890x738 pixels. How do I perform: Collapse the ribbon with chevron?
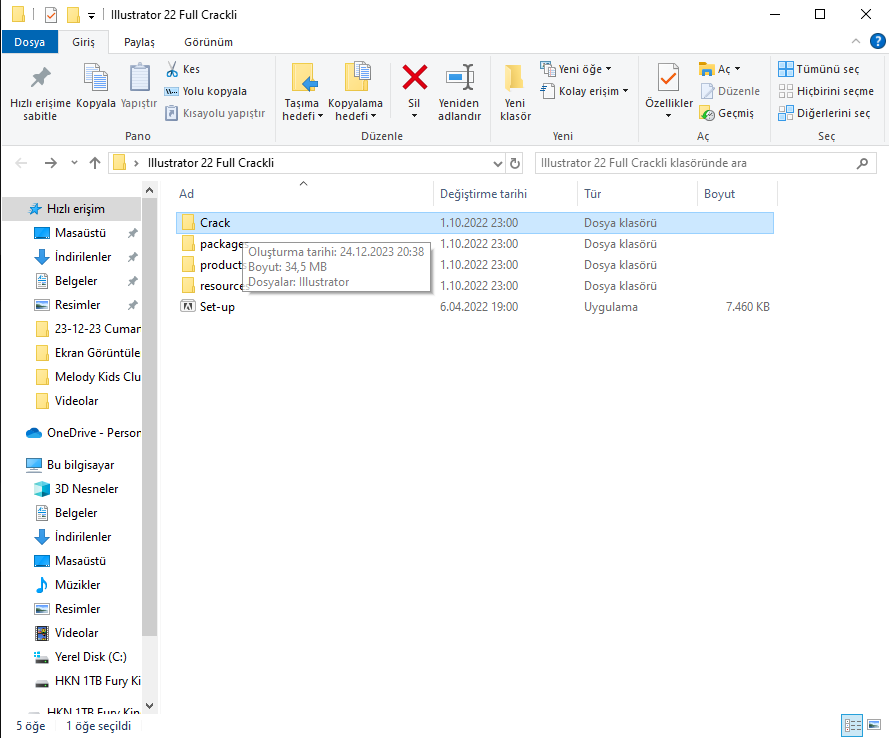pos(856,41)
